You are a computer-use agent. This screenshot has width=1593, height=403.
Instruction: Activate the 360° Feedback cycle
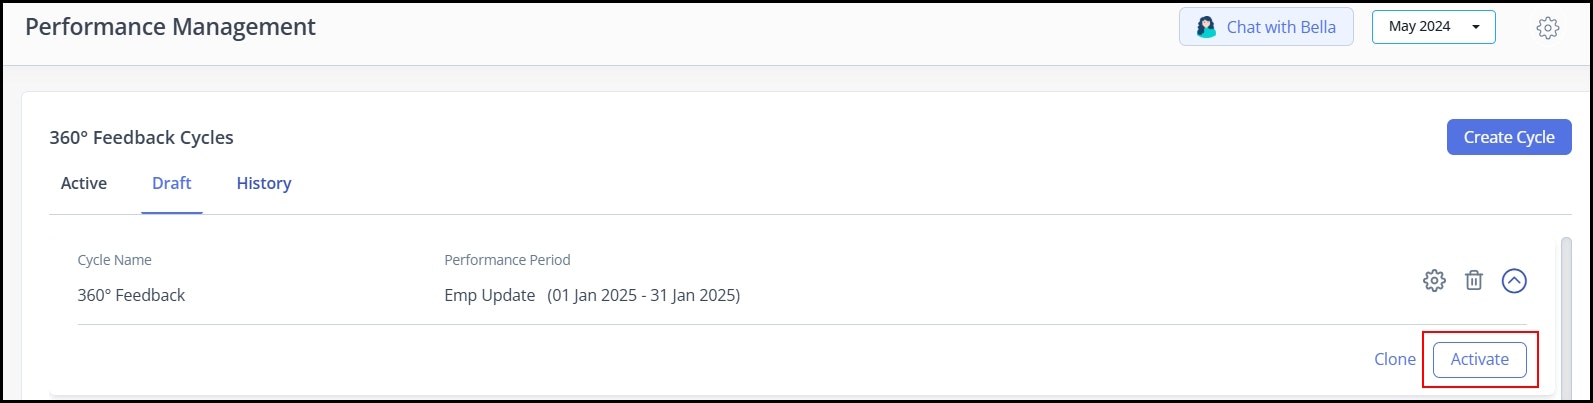click(1480, 359)
